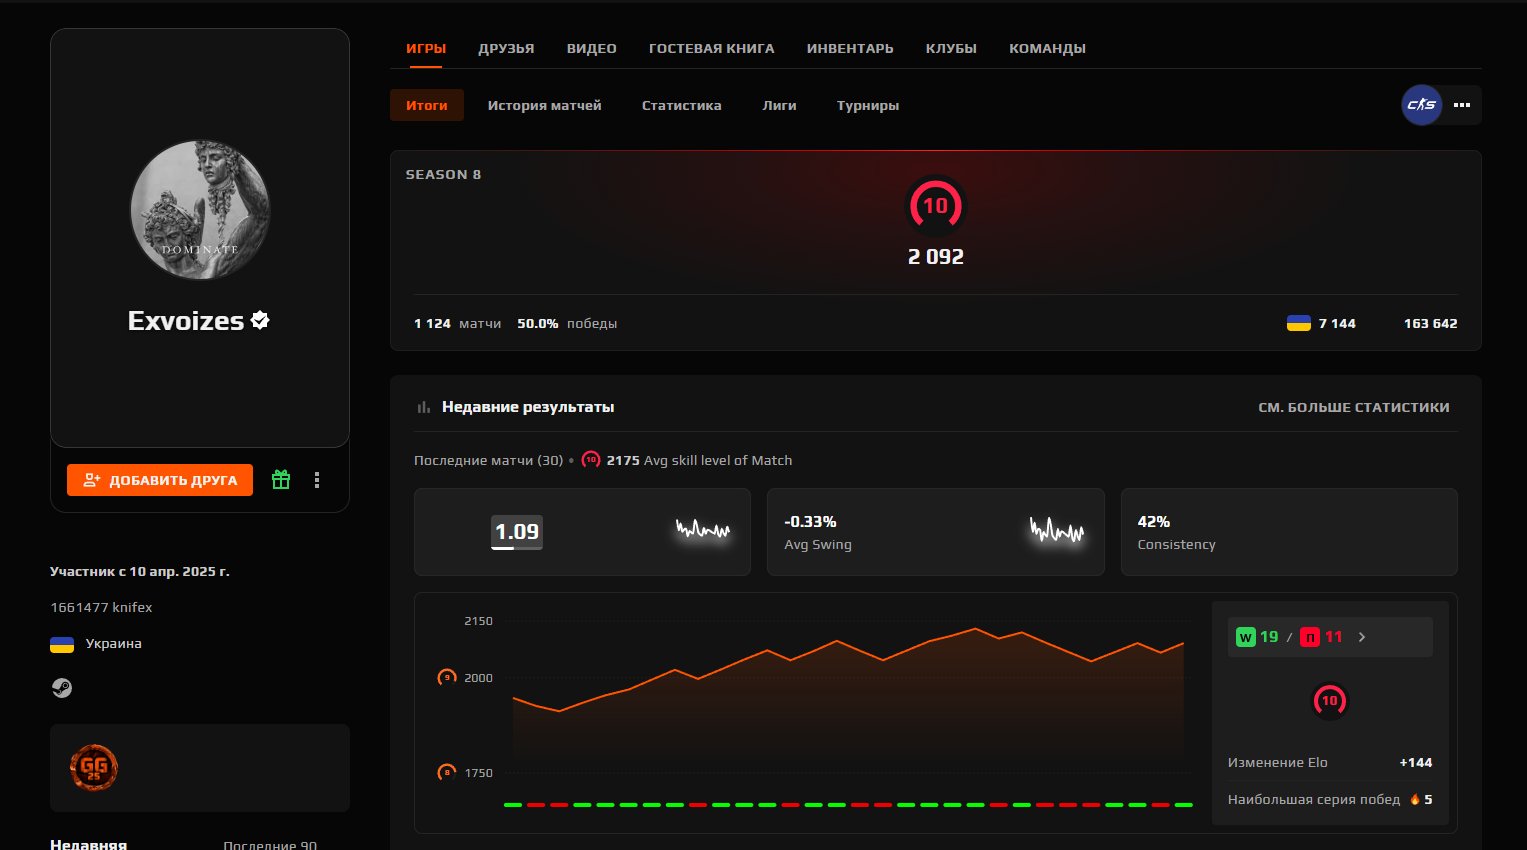Click the 163 642 global ranking value
This screenshot has width=1527, height=850.
(1430, 323)
